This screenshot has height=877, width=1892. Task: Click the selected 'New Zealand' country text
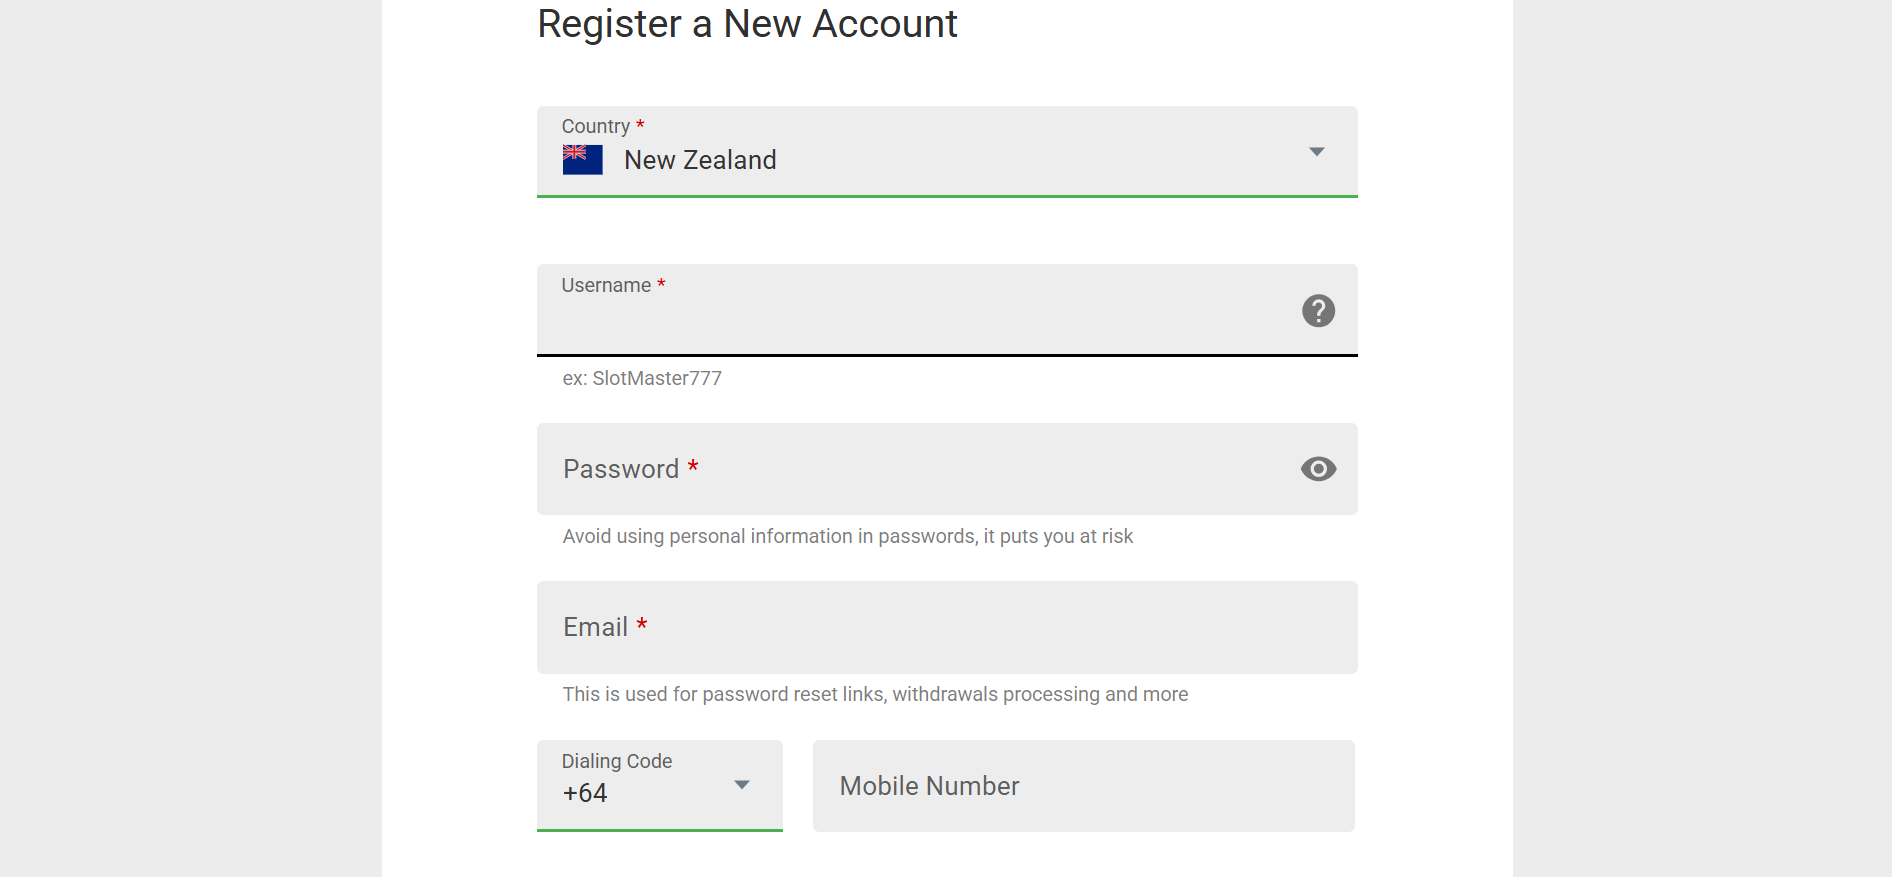coord(700,160)
